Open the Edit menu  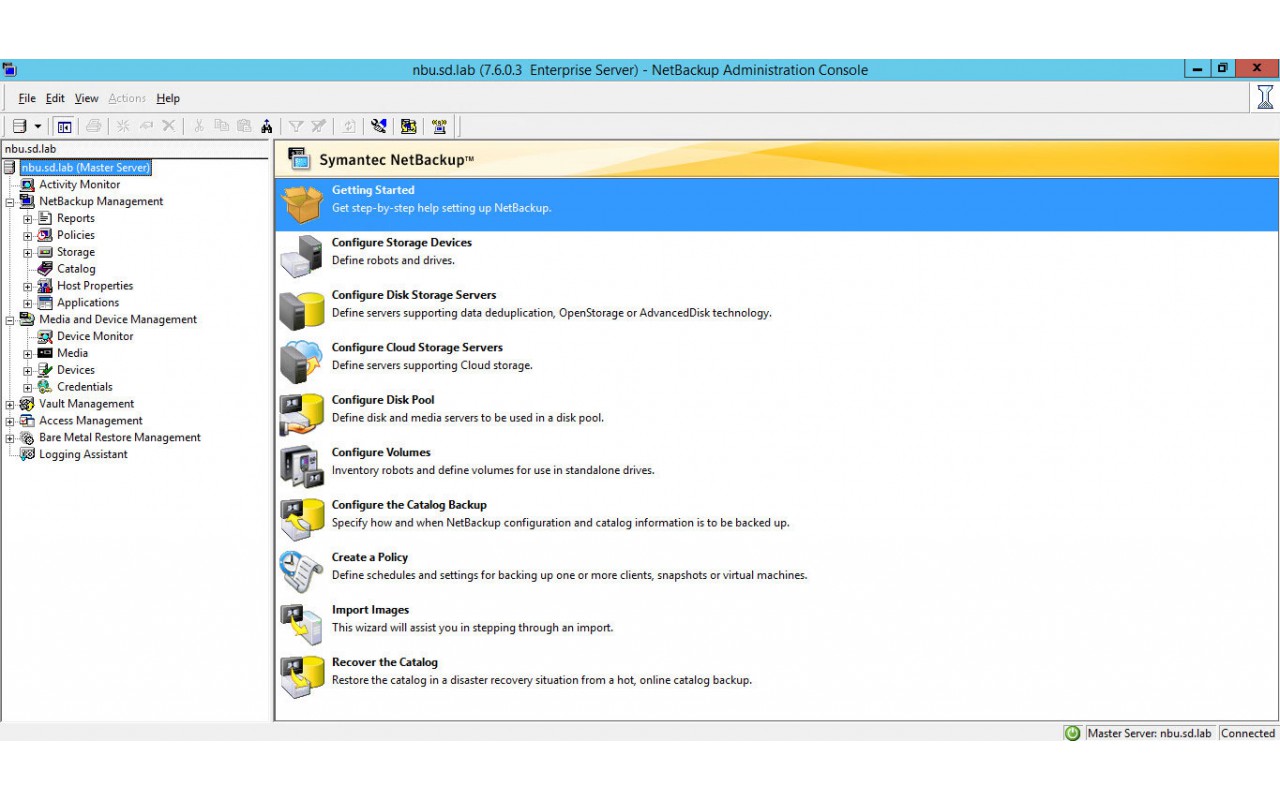click(x=55, y=98)
